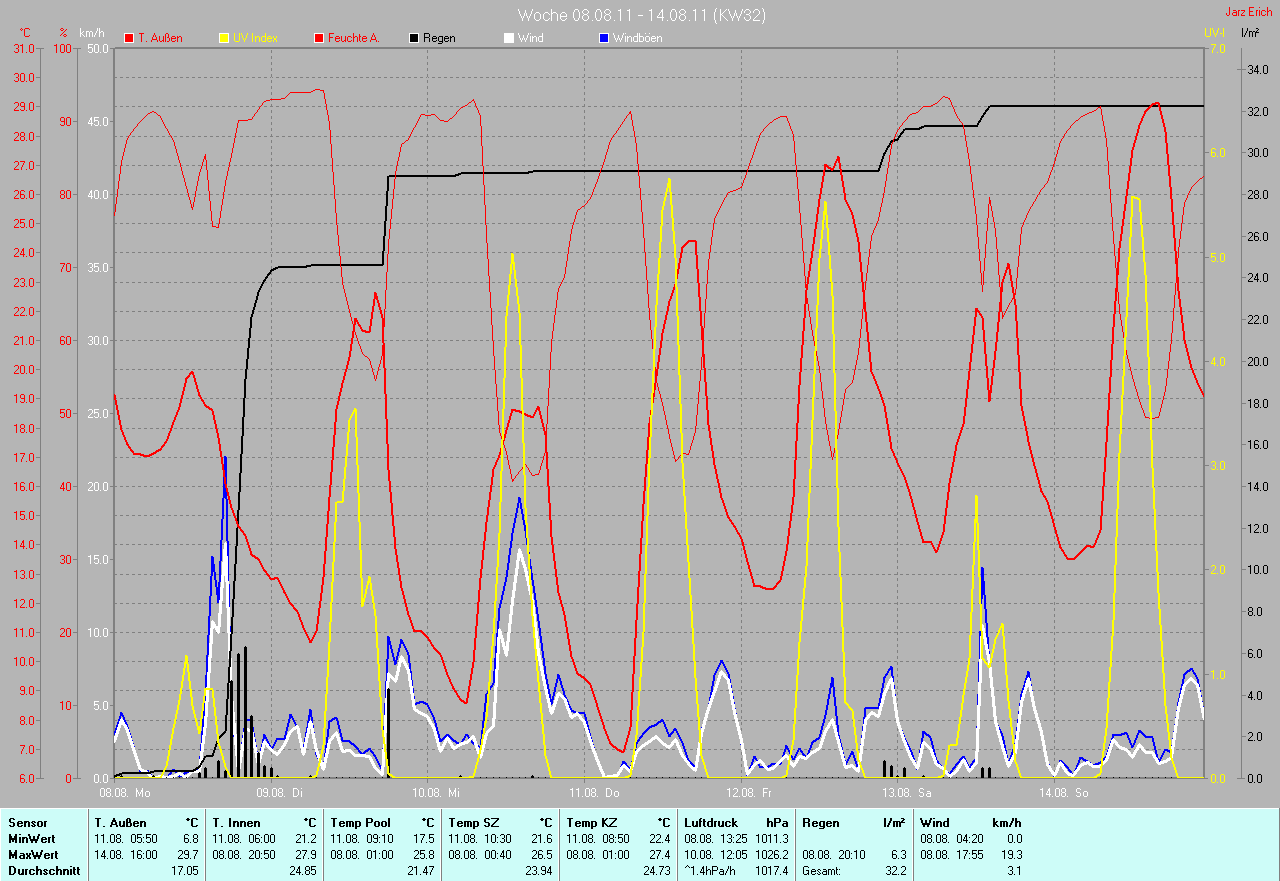This screenshot has height=881, width=1280.
Task: Click the Durchschnitt row label
Action: 41,871
